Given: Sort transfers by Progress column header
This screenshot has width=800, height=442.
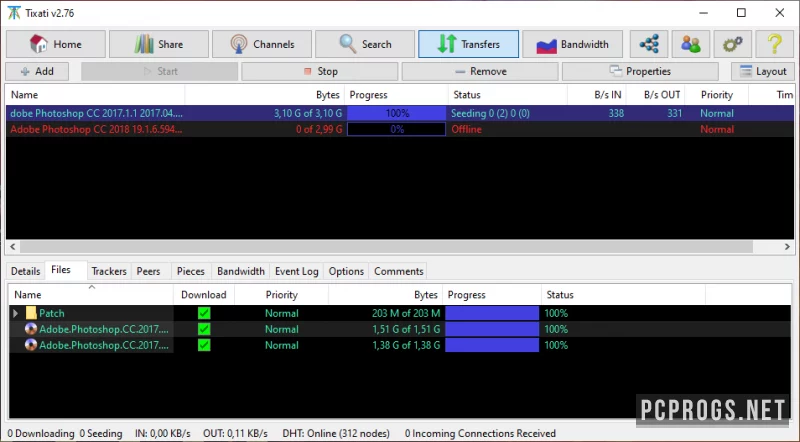Looking at the screenshot, I should coord(396,95).
